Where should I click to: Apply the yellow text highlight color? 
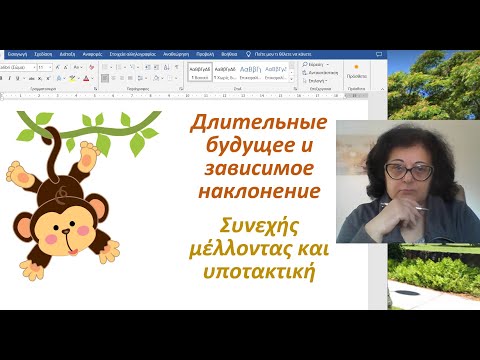(72, 78)
